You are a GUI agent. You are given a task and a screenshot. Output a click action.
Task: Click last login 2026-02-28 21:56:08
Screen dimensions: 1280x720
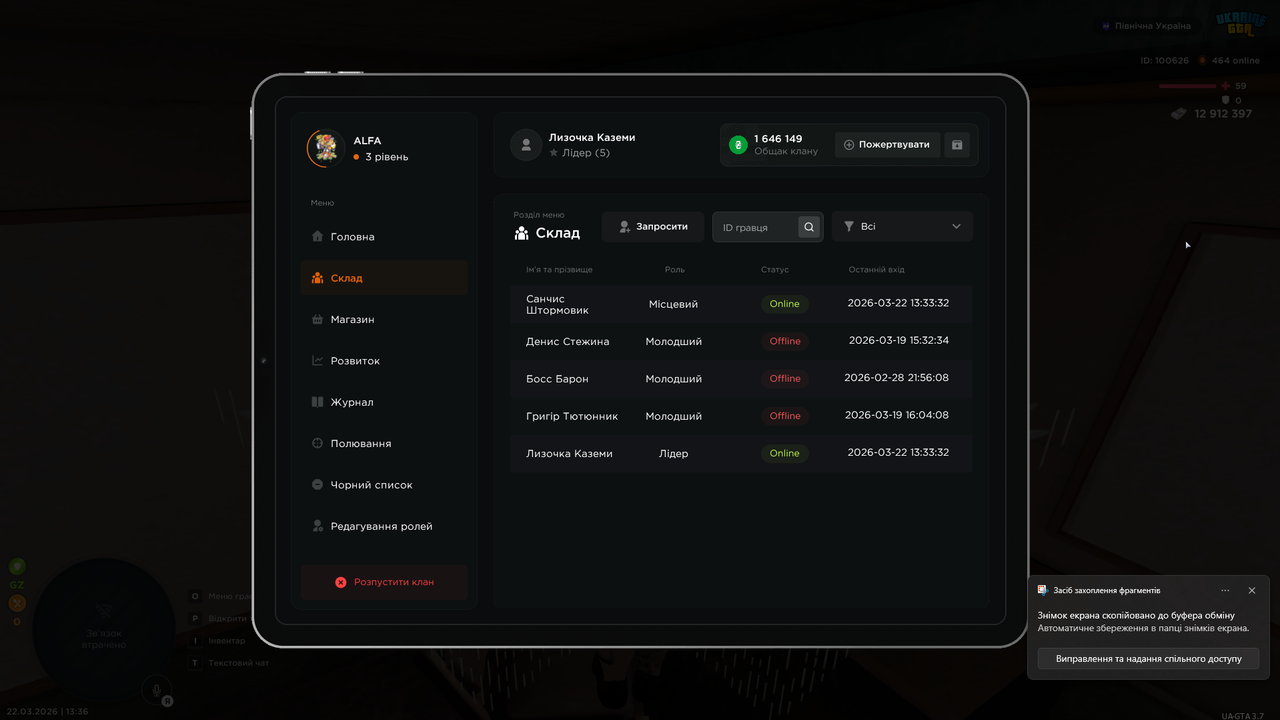point(897,378)
